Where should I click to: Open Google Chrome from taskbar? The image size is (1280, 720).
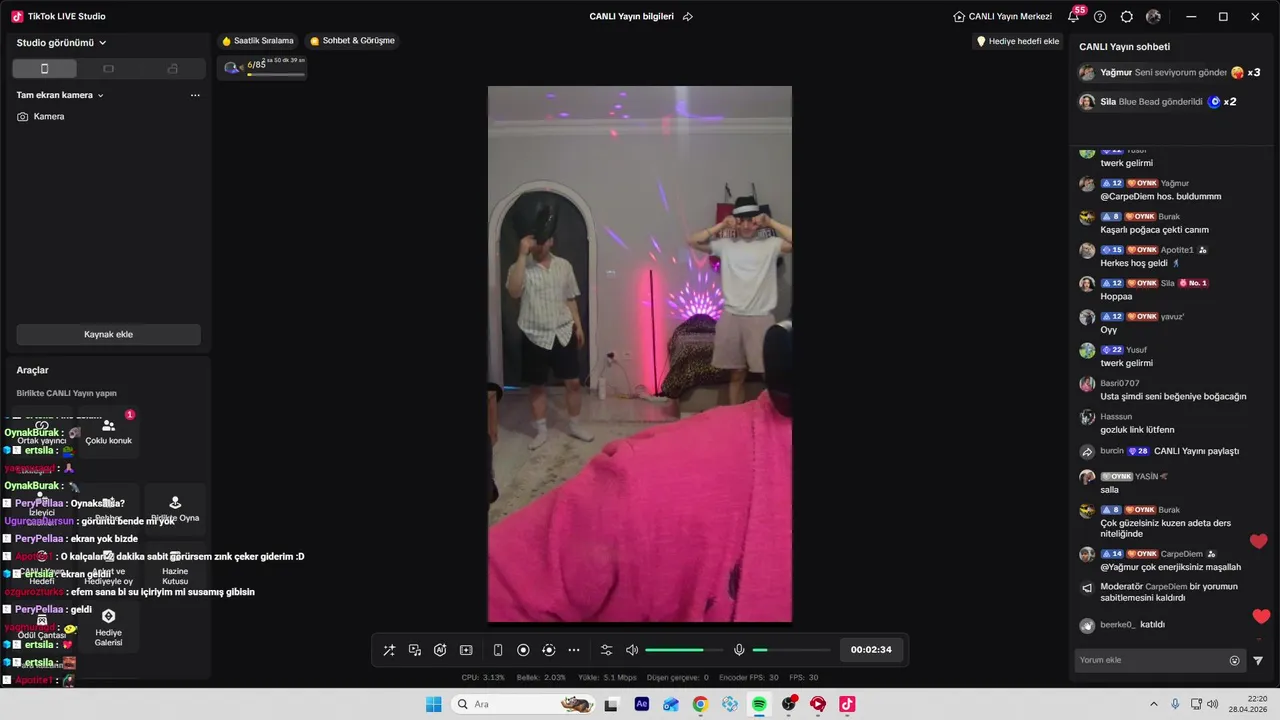pyautogui.click(x=700, y=704)
